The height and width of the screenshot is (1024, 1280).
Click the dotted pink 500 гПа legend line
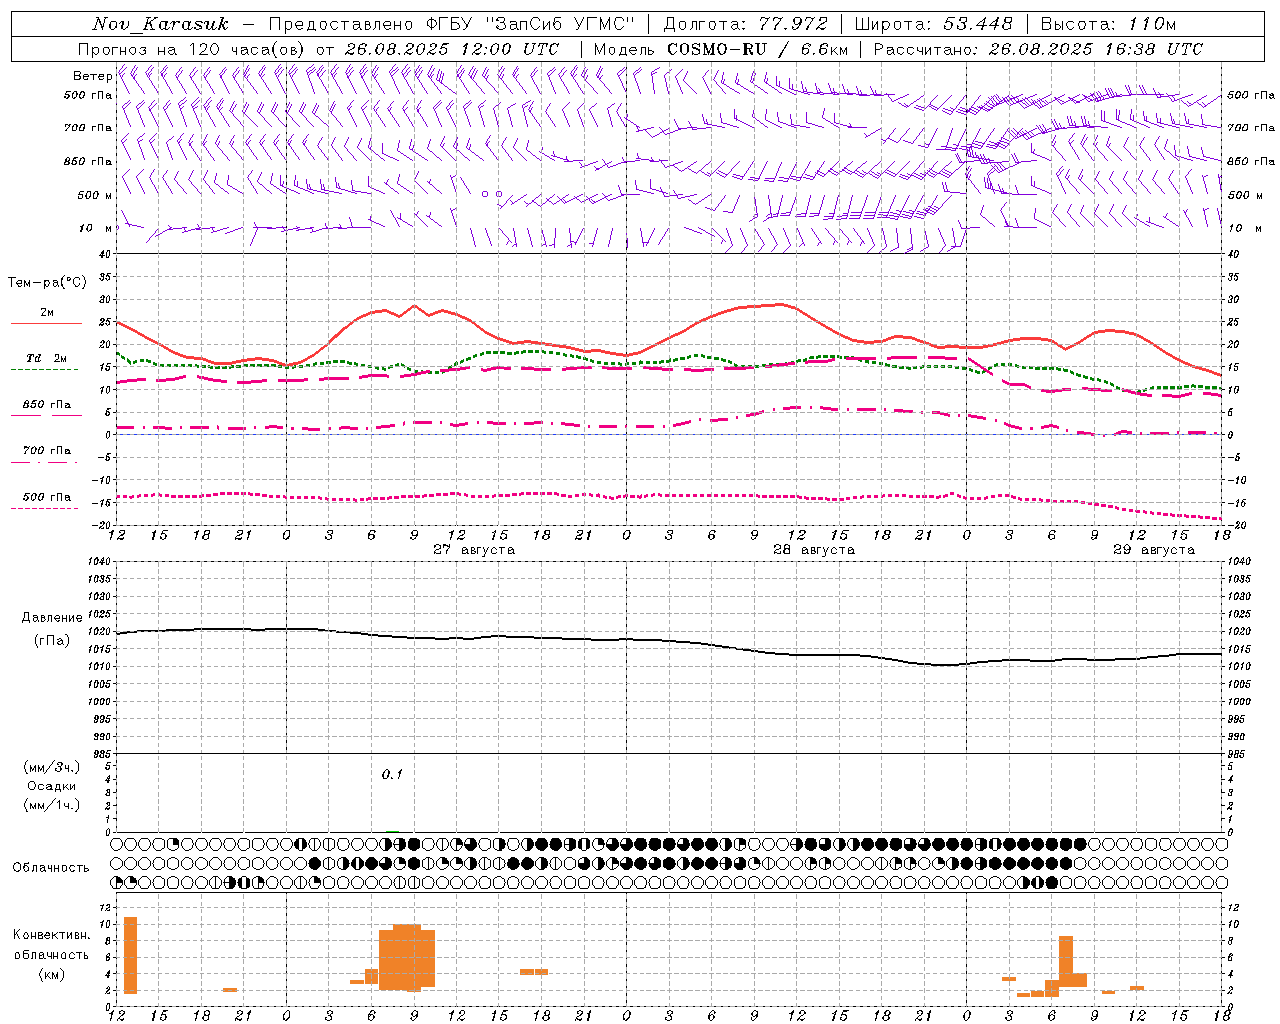pyautogui.click(x=44, y=508)
